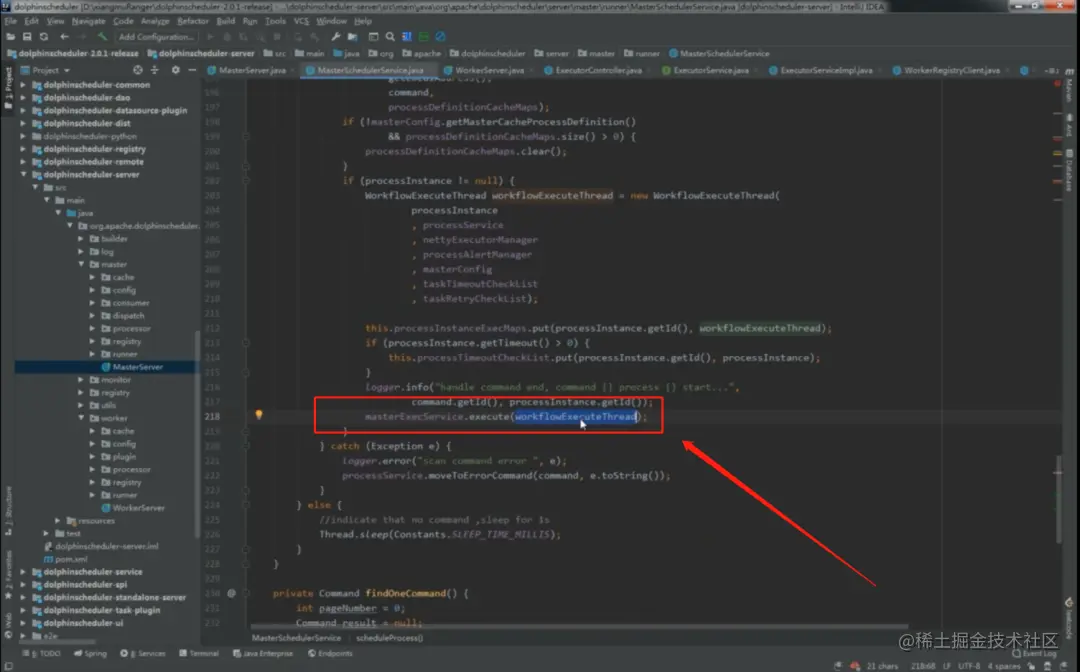
Task: Click the Synchronize refresh icon
Action: pyautogui.click(x=44, y=36)
